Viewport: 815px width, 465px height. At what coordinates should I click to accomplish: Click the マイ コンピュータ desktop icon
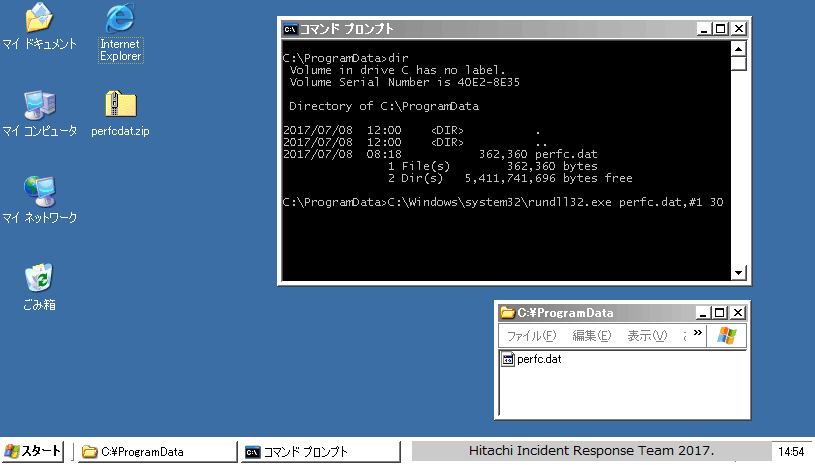[39, 105]
